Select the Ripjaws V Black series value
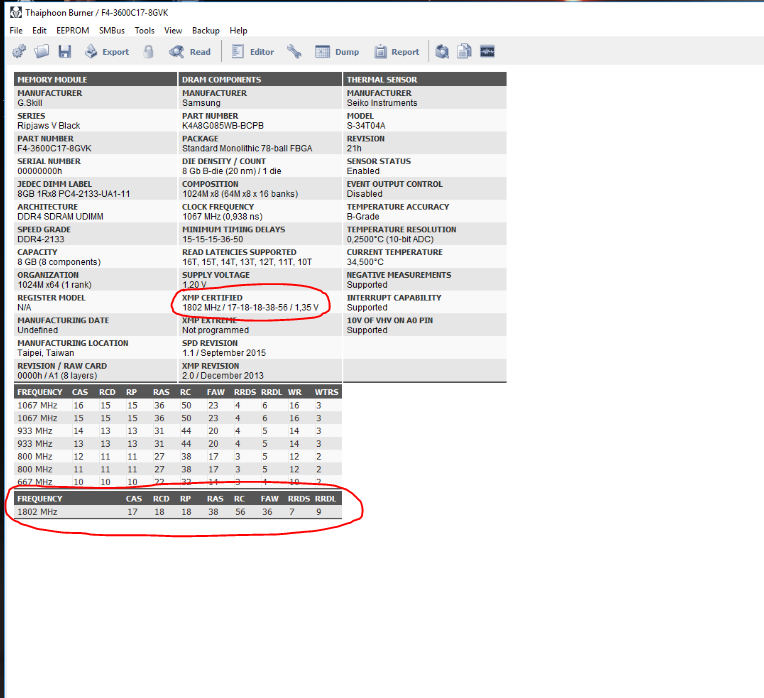The width and height of the screenshot is (764, 698). click(x=49, y=126)
